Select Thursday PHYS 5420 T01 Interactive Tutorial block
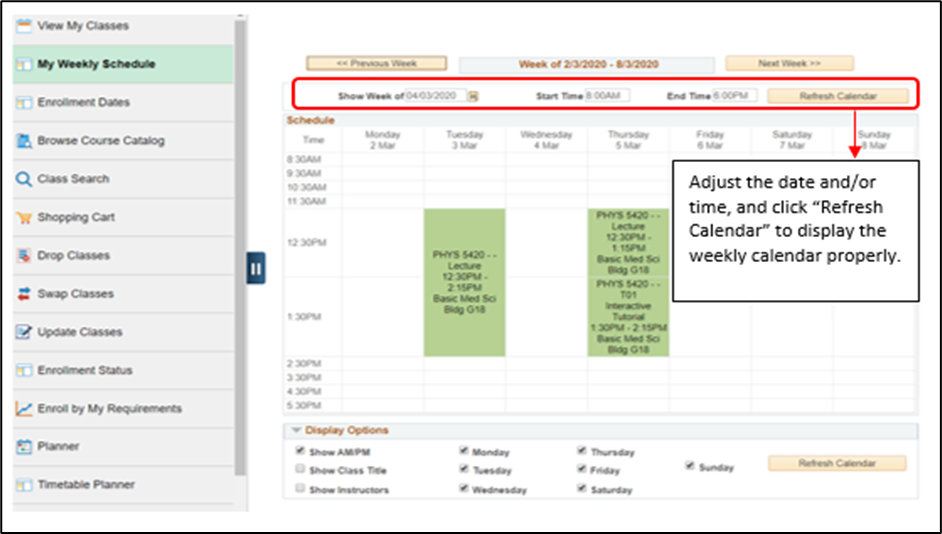Viewport: 942px width, 534px height. pos(628,317)
